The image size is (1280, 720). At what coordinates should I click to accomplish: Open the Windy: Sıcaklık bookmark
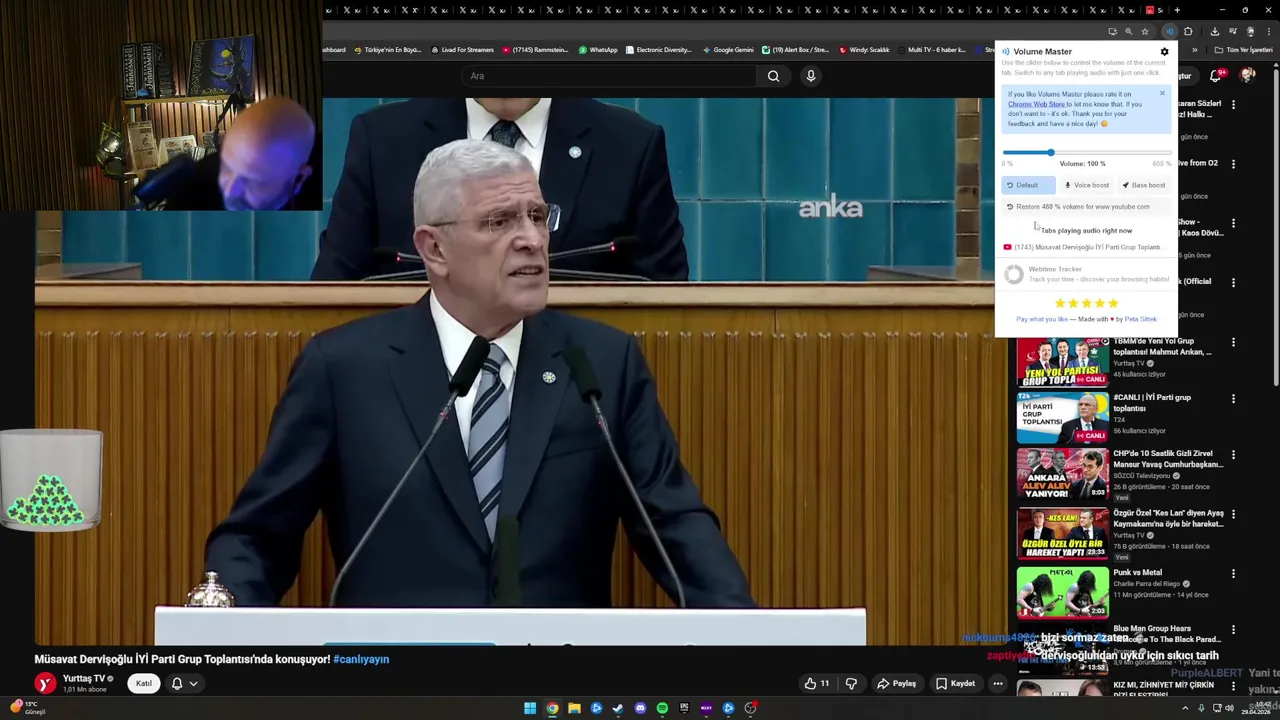[x=864, y=50]
